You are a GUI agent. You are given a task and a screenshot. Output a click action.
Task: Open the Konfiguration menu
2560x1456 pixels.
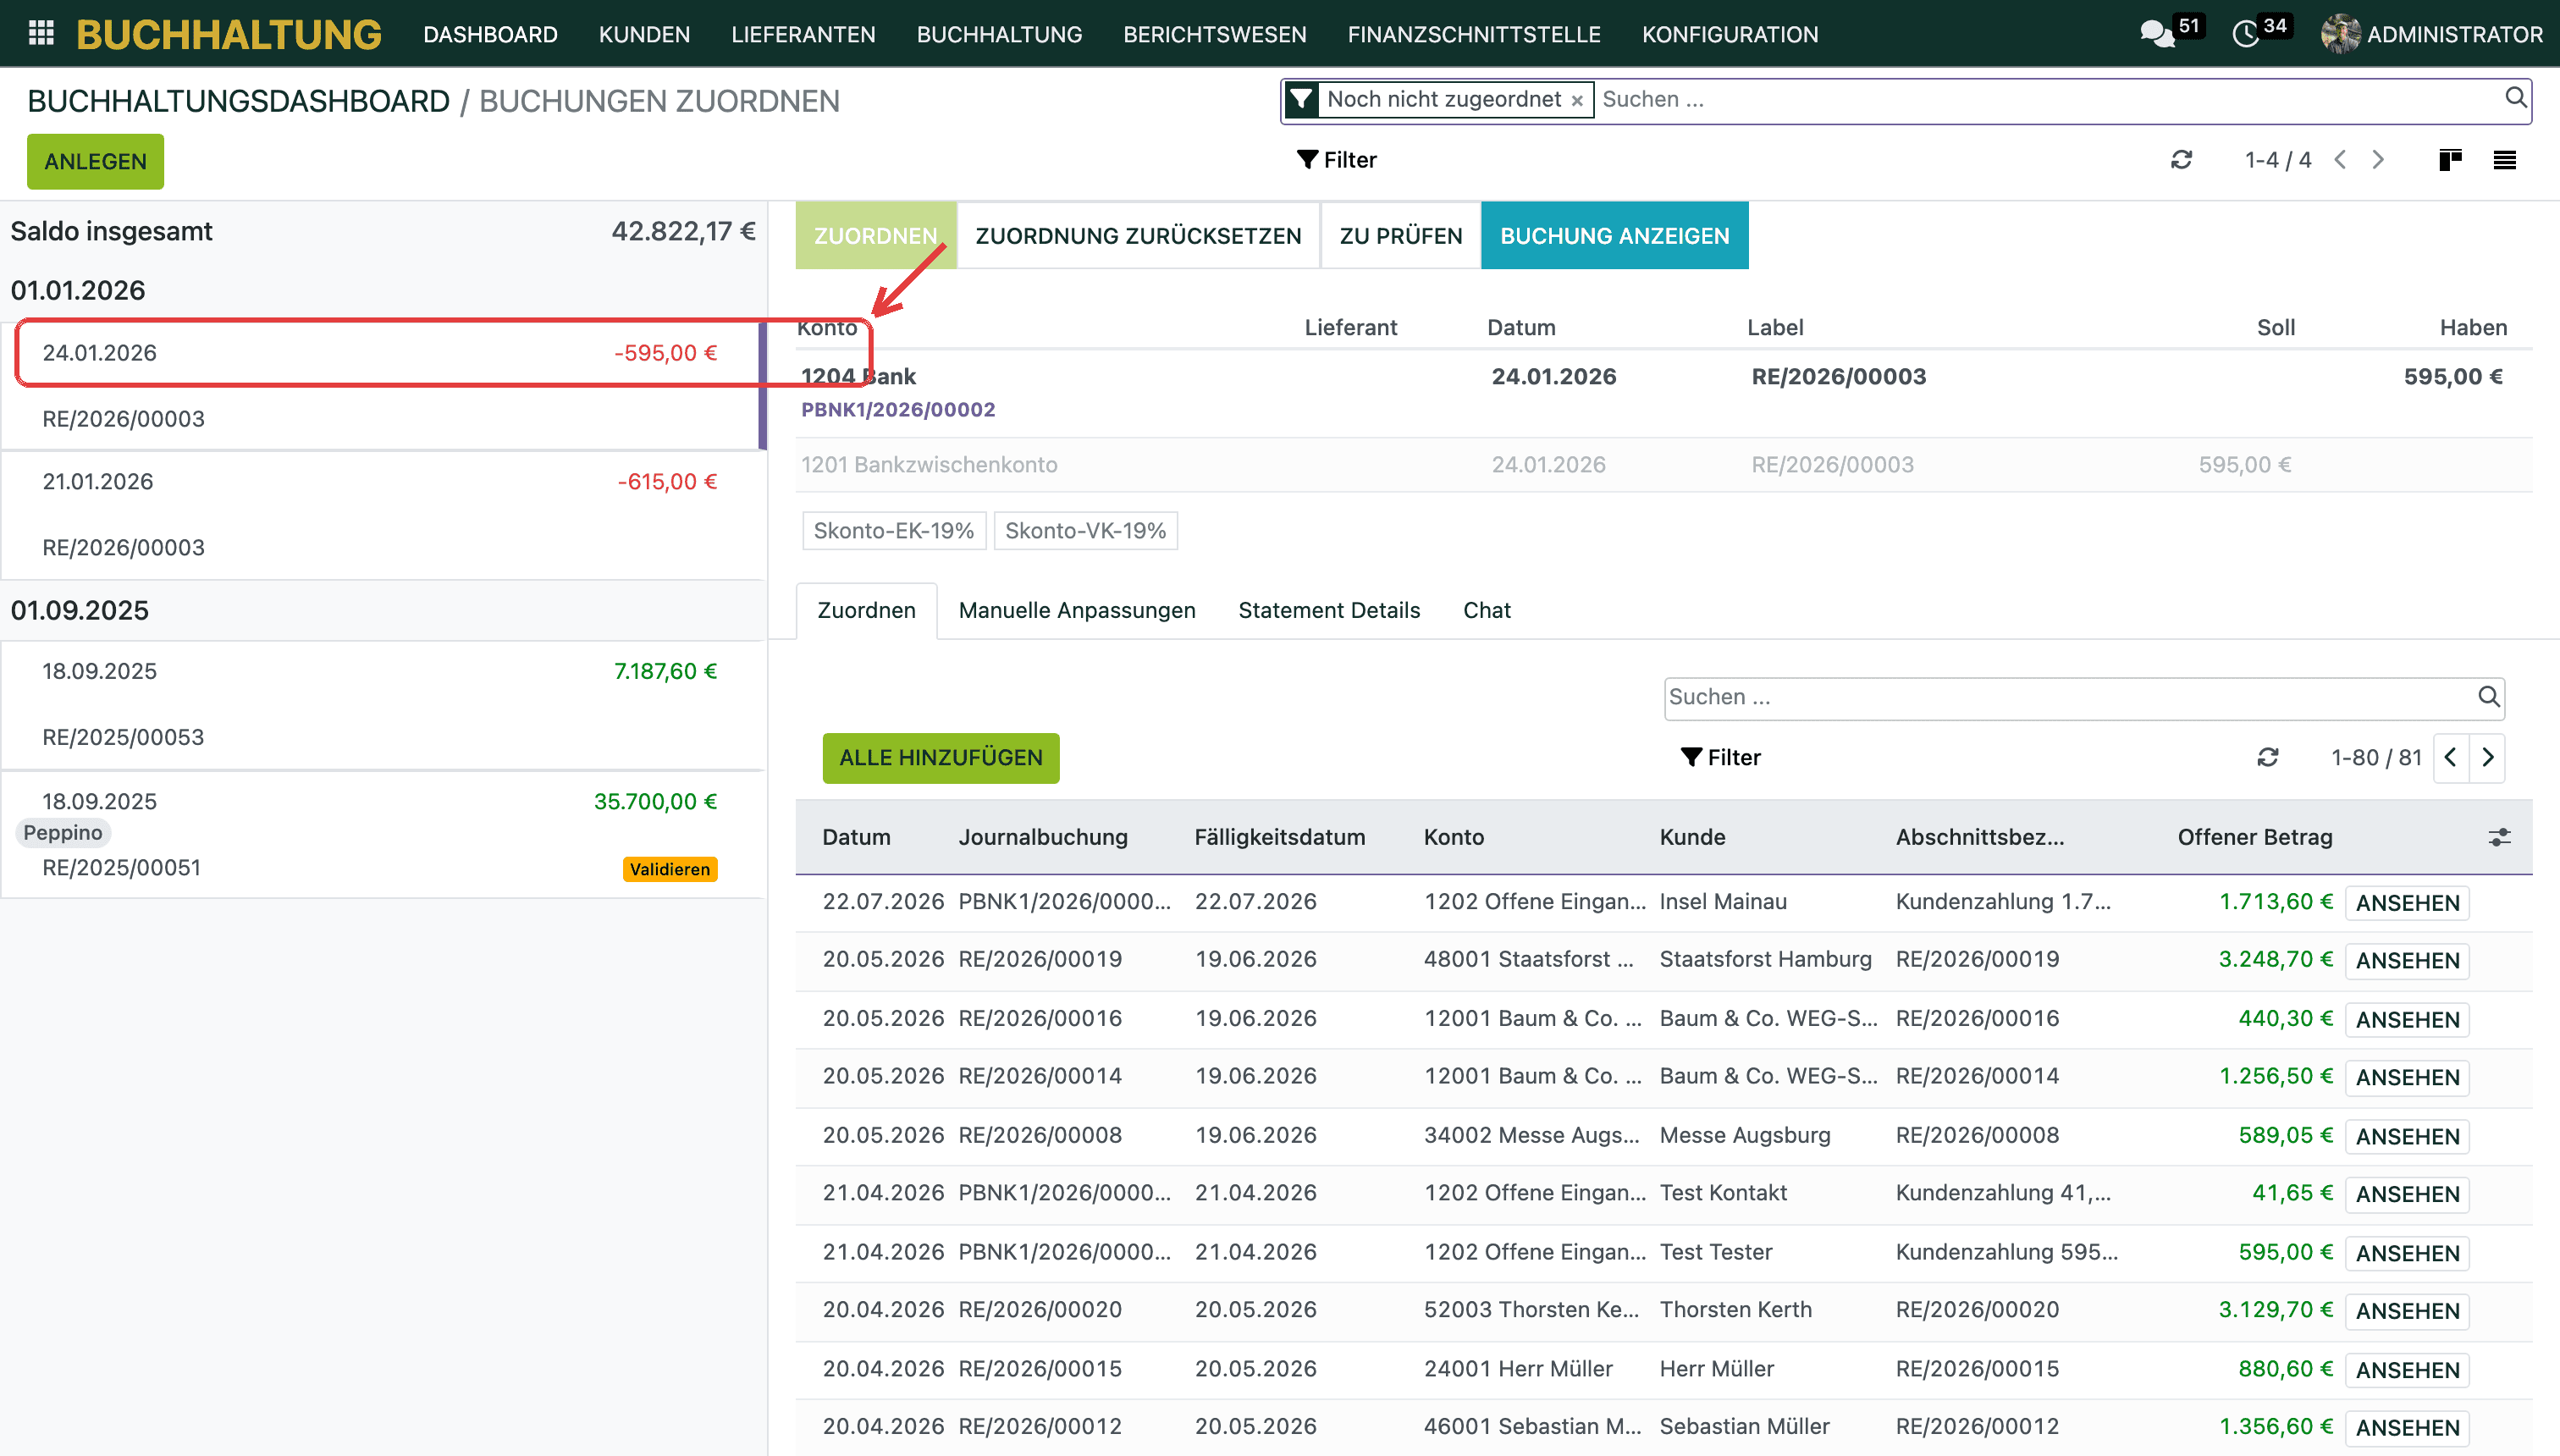tap(1730, 34)
